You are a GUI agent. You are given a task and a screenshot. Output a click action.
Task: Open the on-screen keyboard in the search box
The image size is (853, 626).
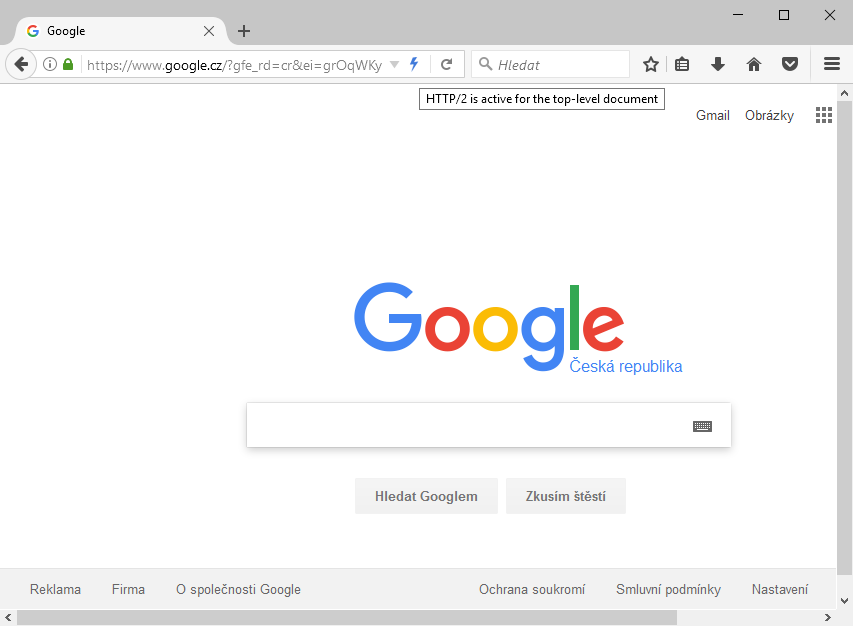tap(702, 426)
